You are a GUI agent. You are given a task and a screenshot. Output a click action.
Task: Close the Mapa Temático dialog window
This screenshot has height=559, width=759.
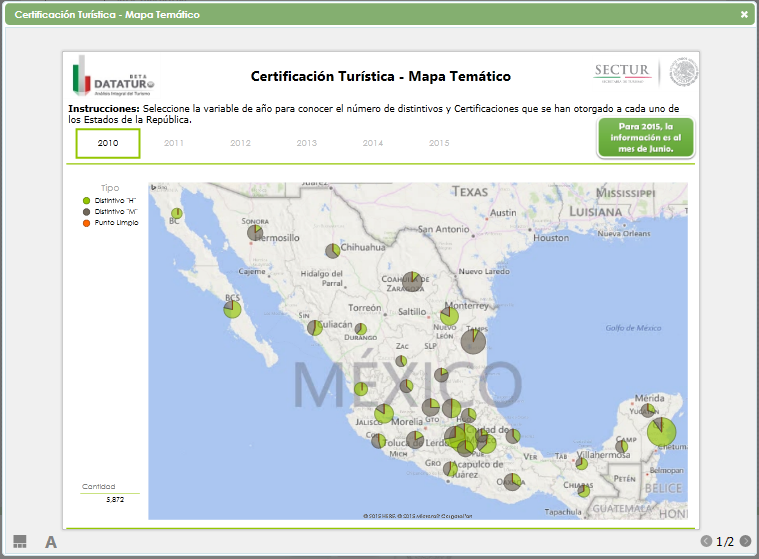tap(744, 15)
